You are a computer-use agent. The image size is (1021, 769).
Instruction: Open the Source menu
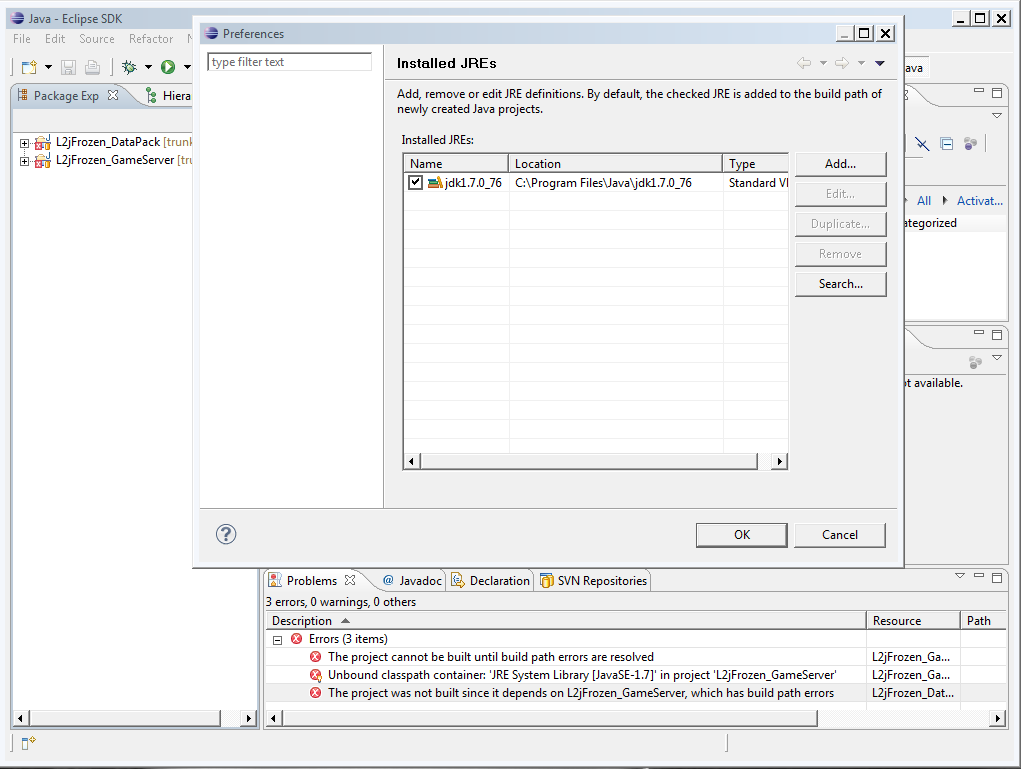click(x=97, y=39)
